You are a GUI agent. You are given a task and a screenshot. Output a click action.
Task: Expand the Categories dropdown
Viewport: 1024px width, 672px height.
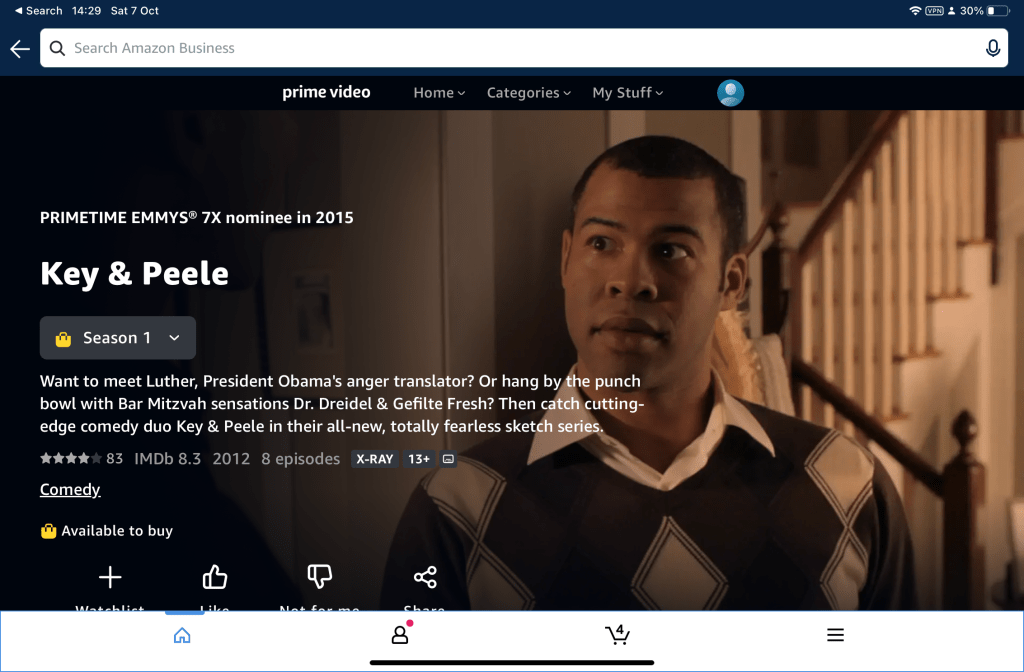tap(528, 93)
